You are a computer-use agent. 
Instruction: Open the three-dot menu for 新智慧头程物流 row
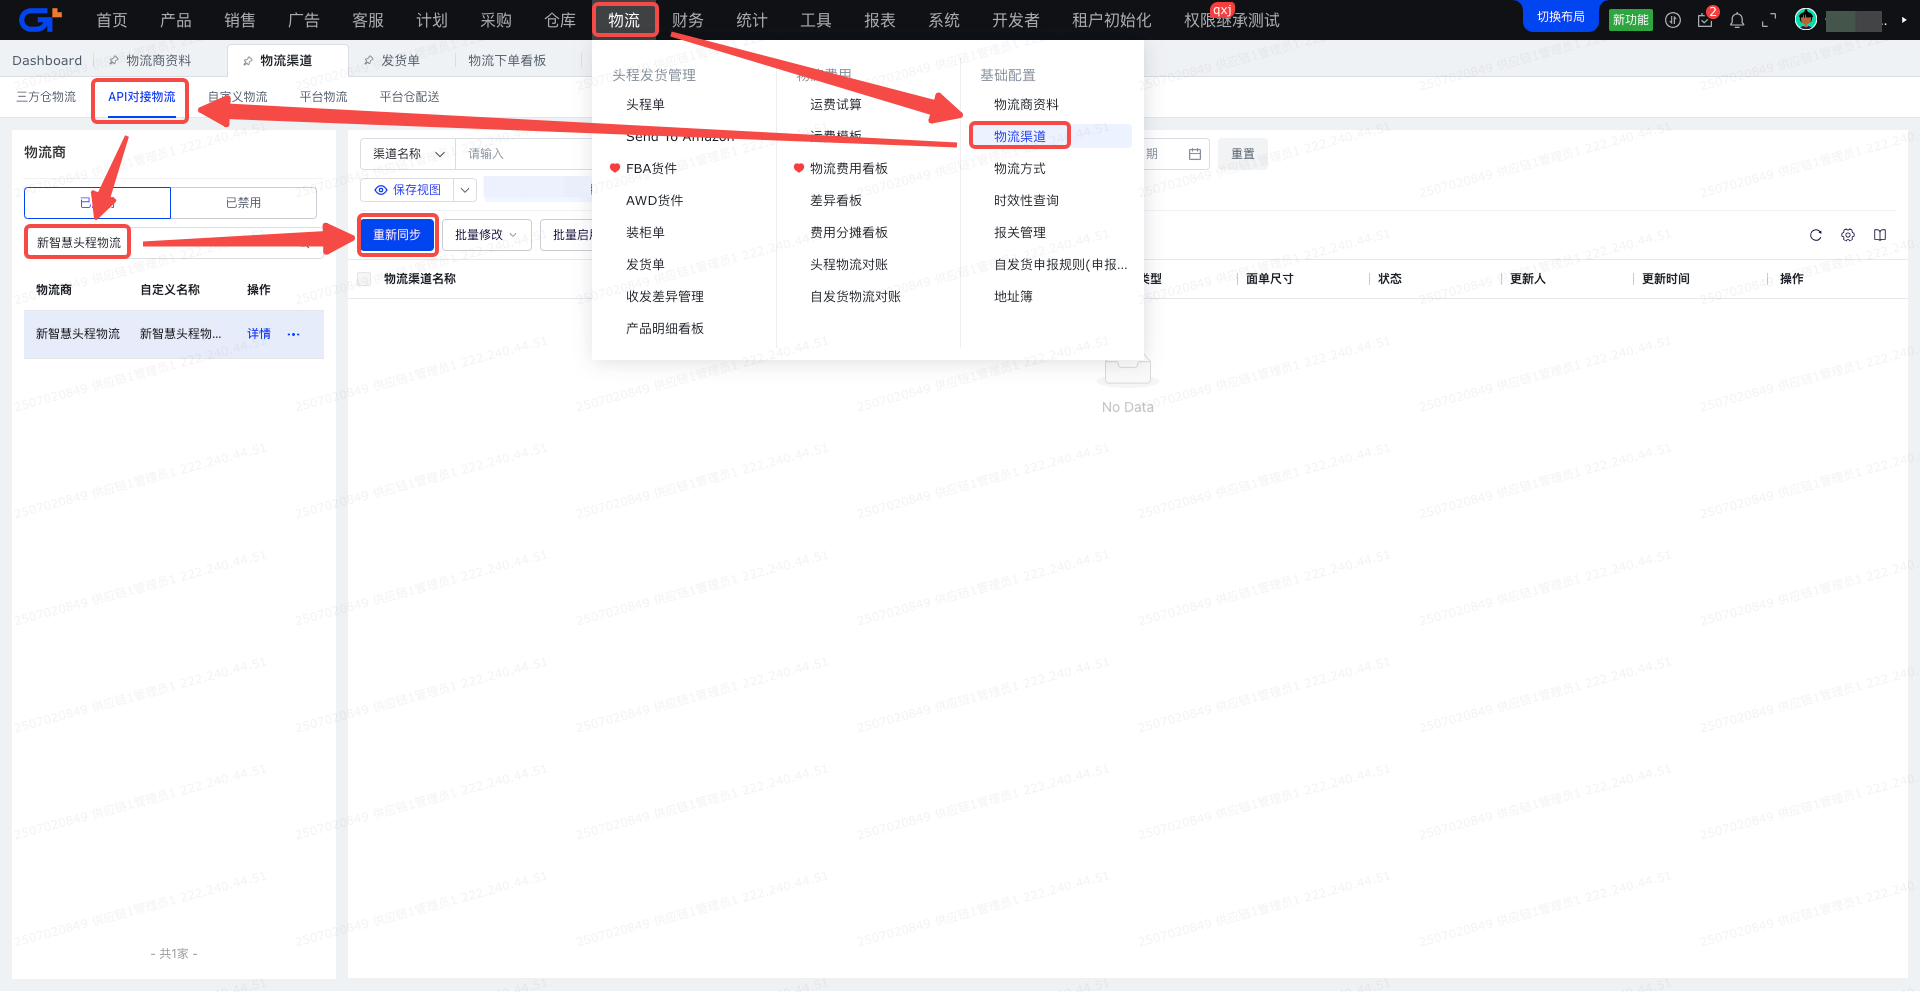[293, 334]
